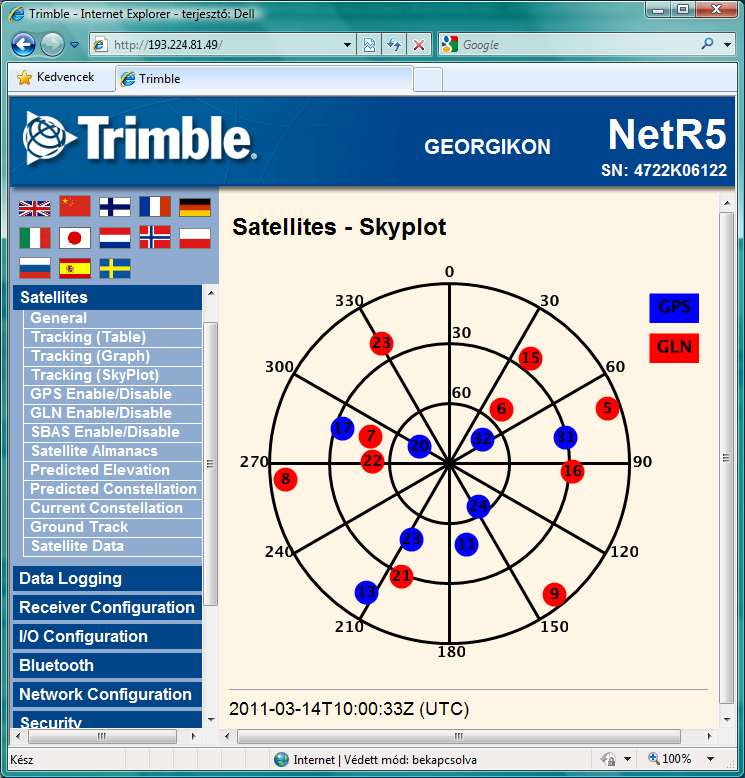This screenshot has height=778, width=745.
Task: Open Predicted Constellation page
Action: (x=113, y=489)
